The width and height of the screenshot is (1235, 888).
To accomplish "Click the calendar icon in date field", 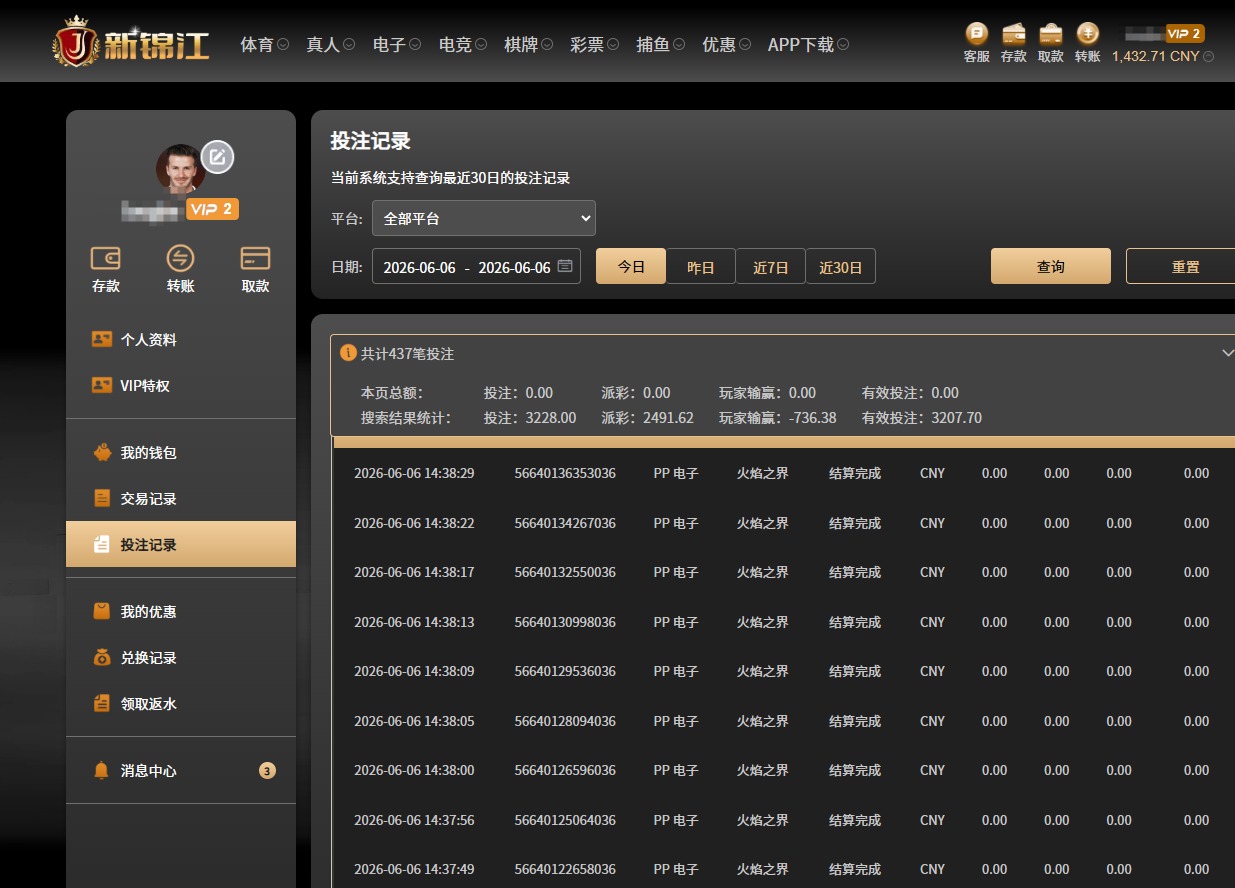I will pos(565,267).
